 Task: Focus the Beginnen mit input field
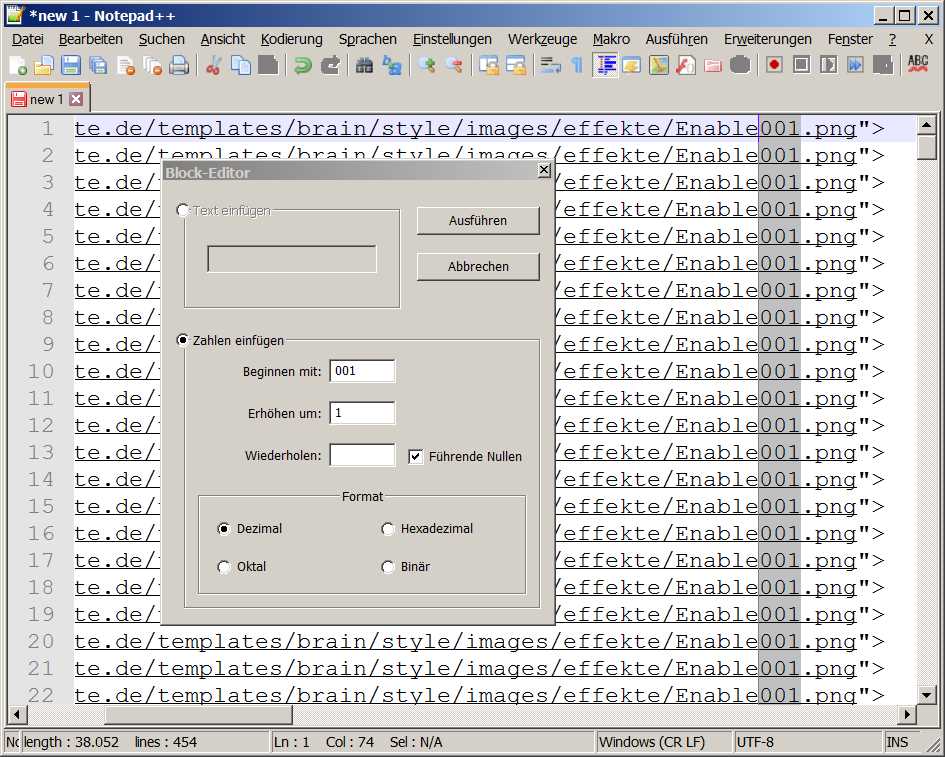[362, 371]
